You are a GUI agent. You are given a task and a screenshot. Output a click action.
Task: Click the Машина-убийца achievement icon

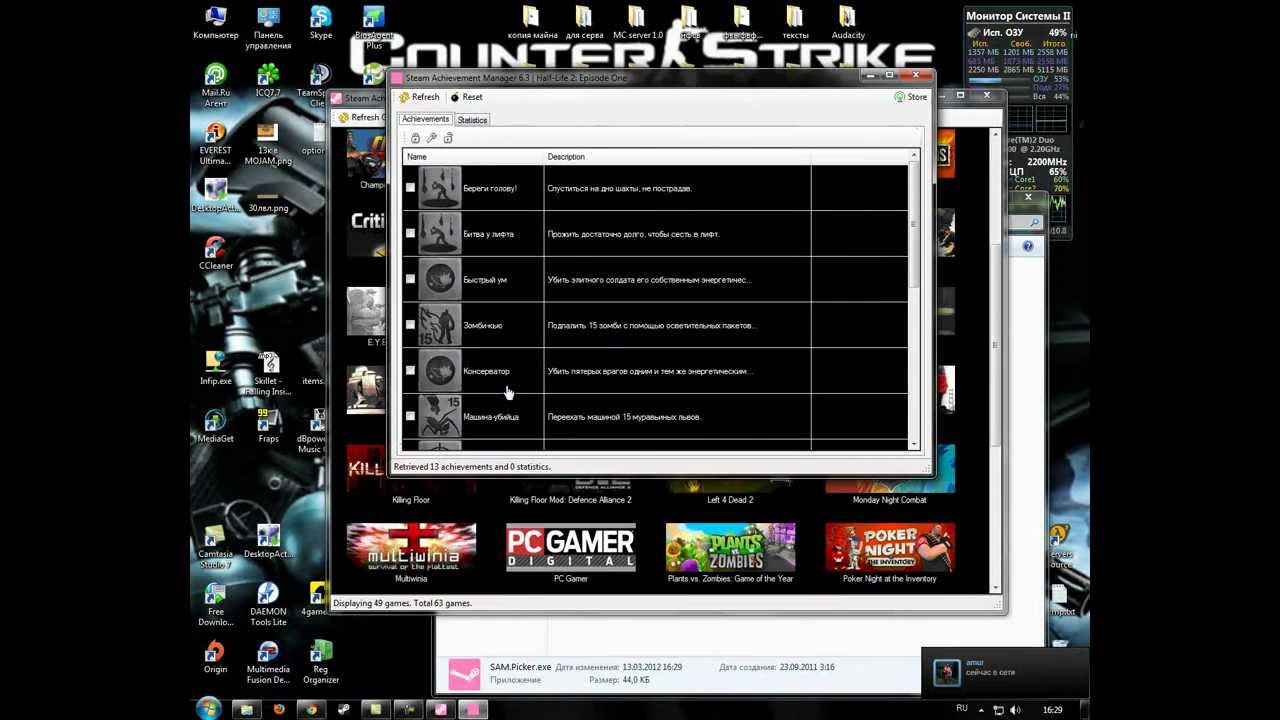tap(439, 416)
